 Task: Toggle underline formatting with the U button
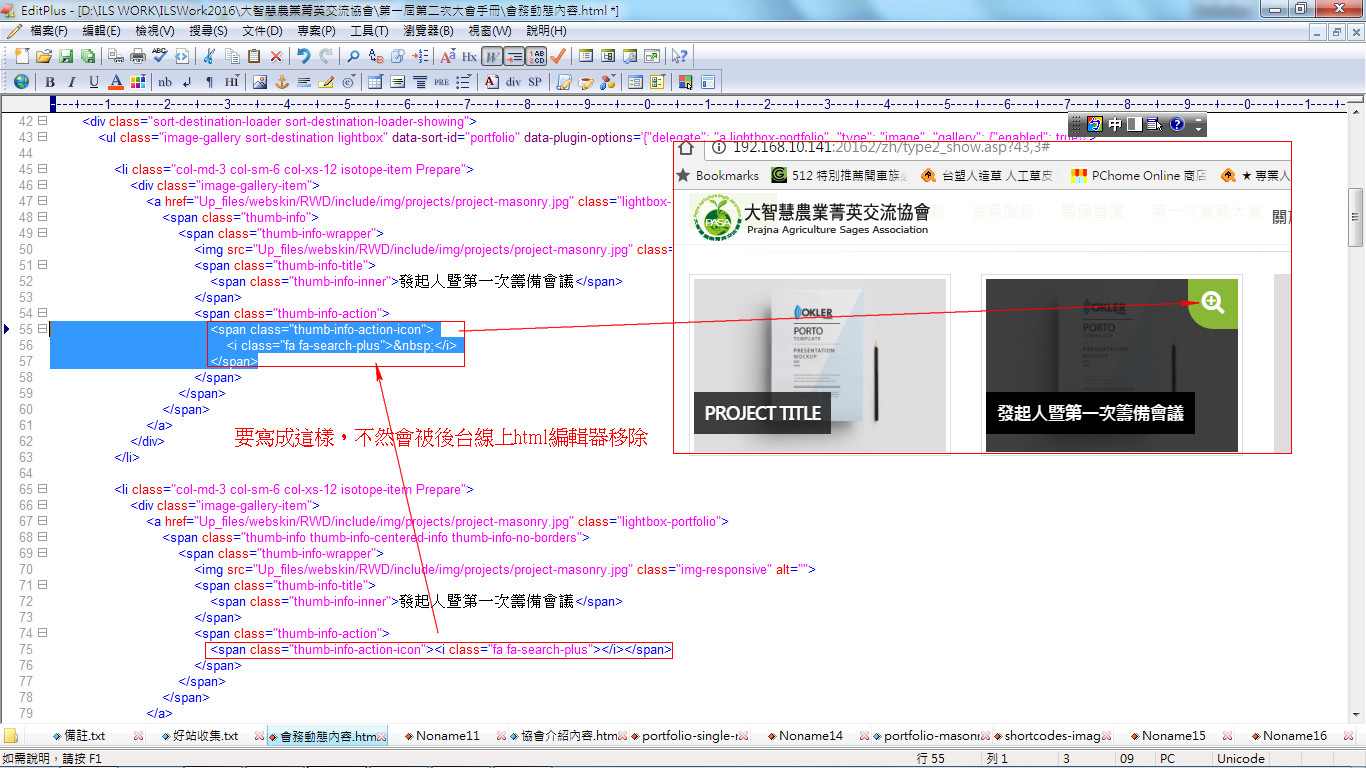pos(92,81)
